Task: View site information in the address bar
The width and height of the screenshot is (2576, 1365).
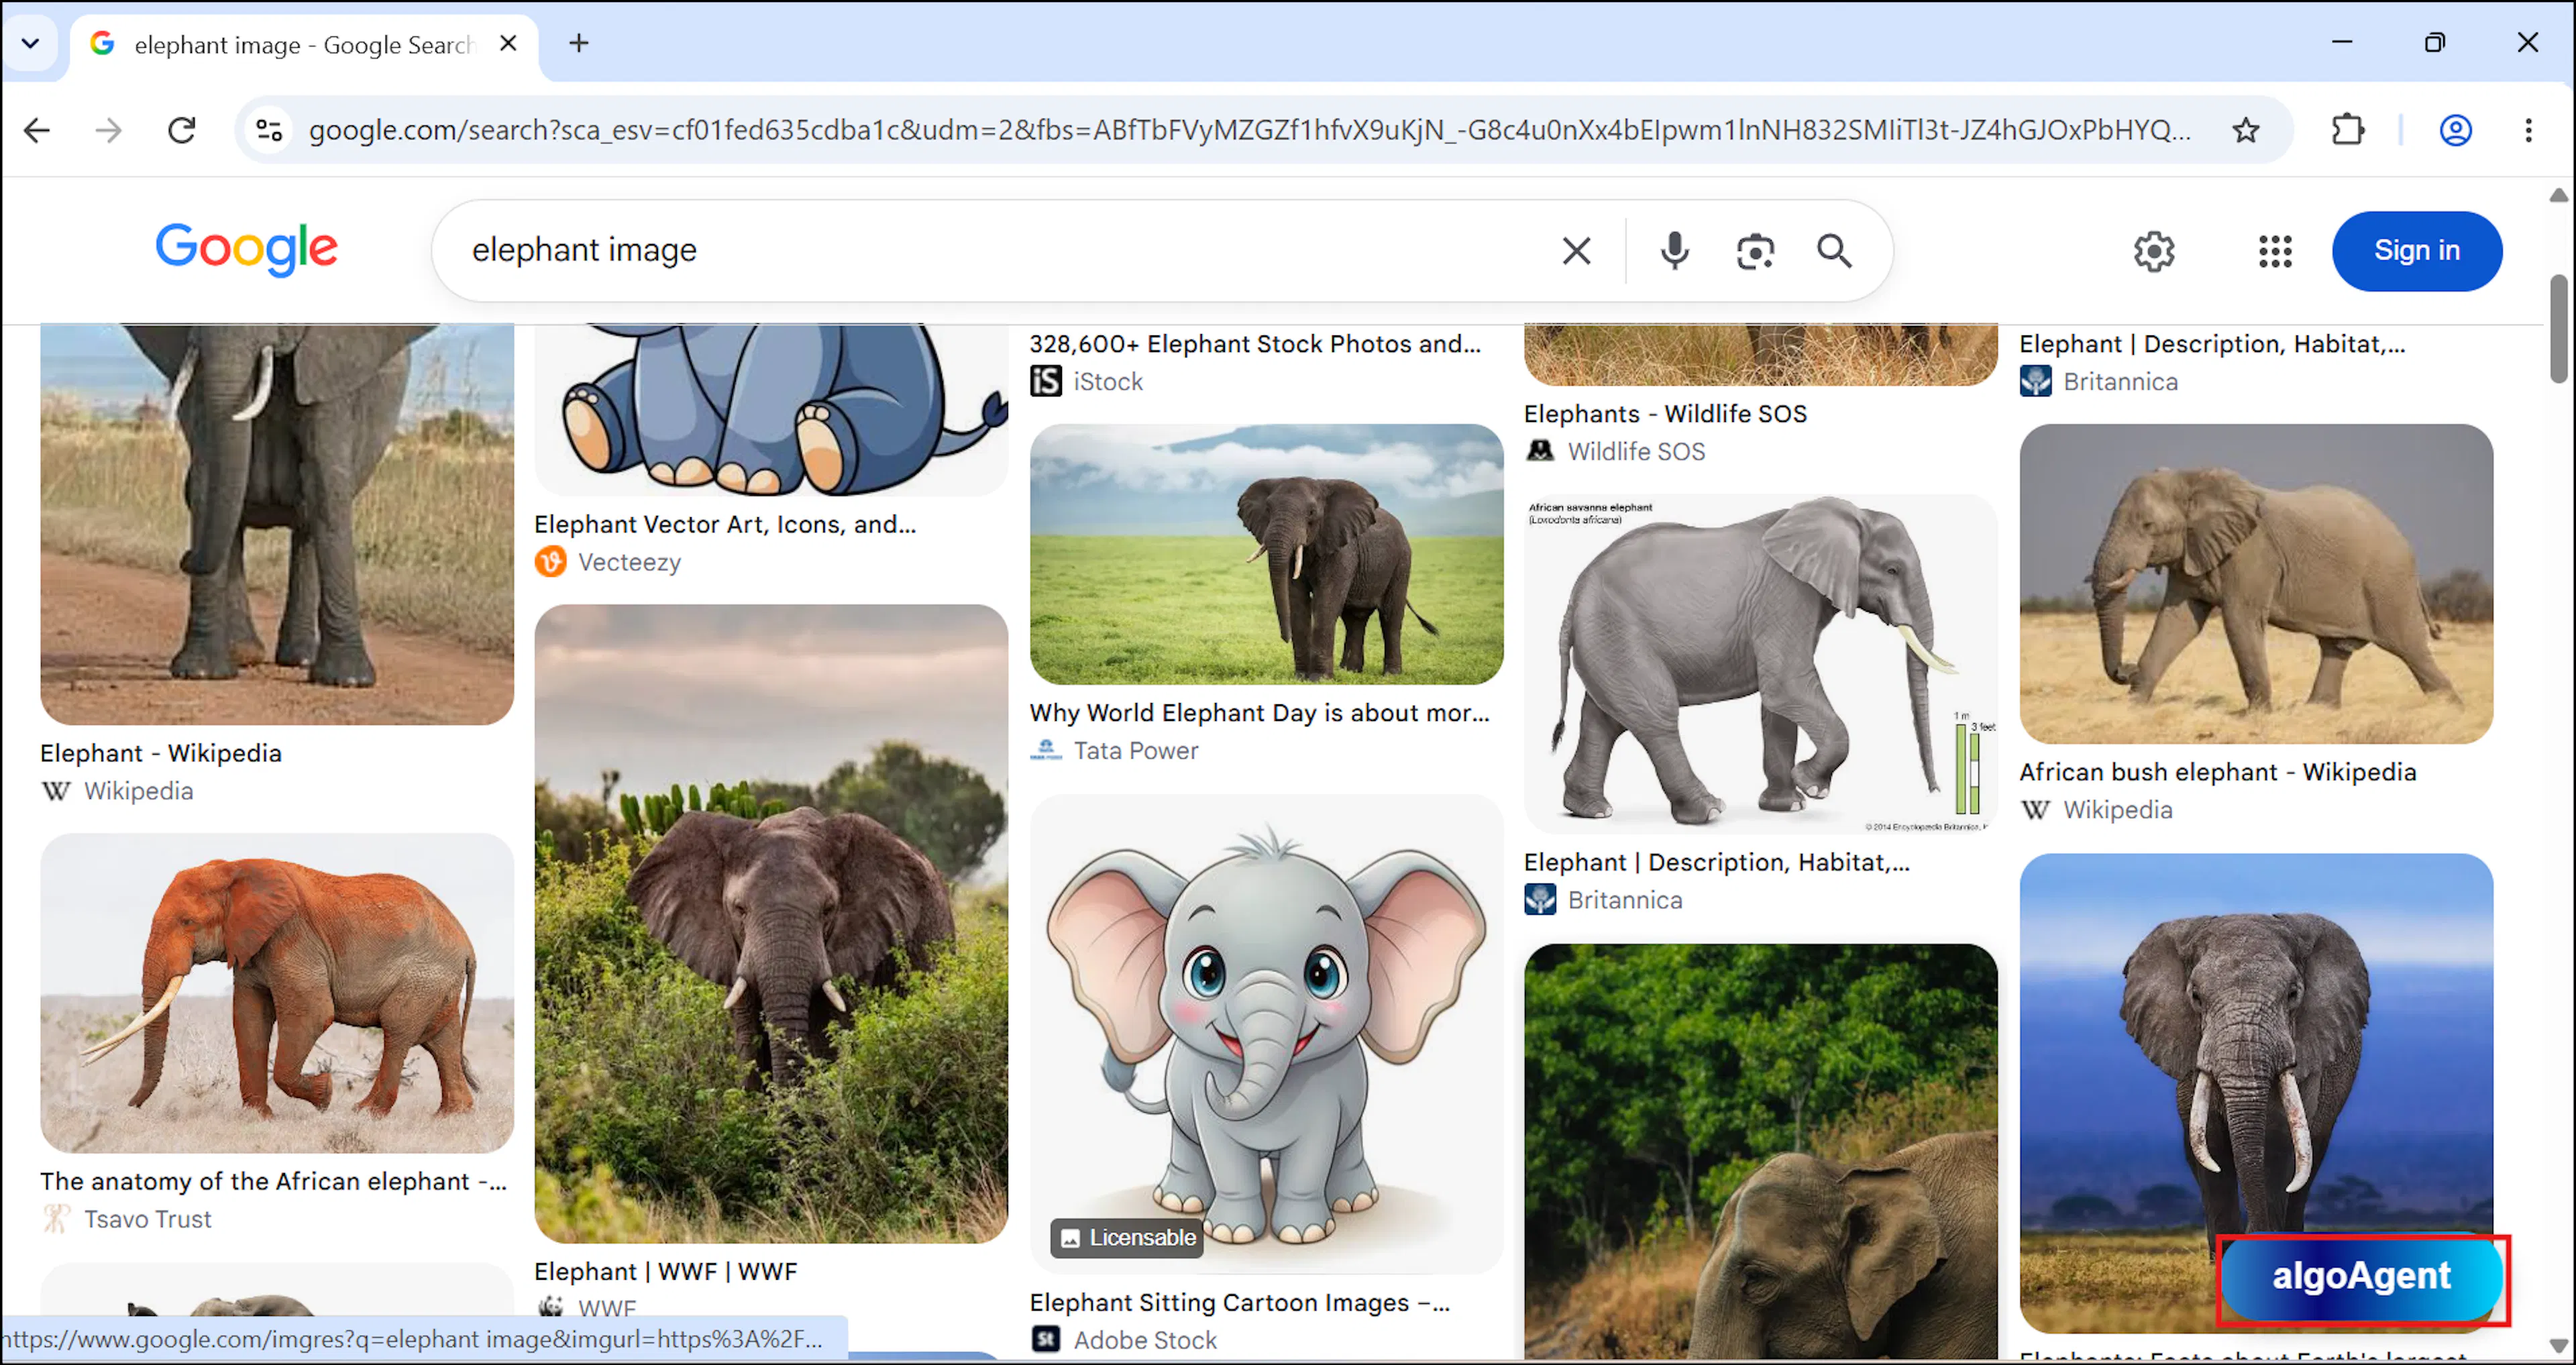Action: [x=269, y=130]
